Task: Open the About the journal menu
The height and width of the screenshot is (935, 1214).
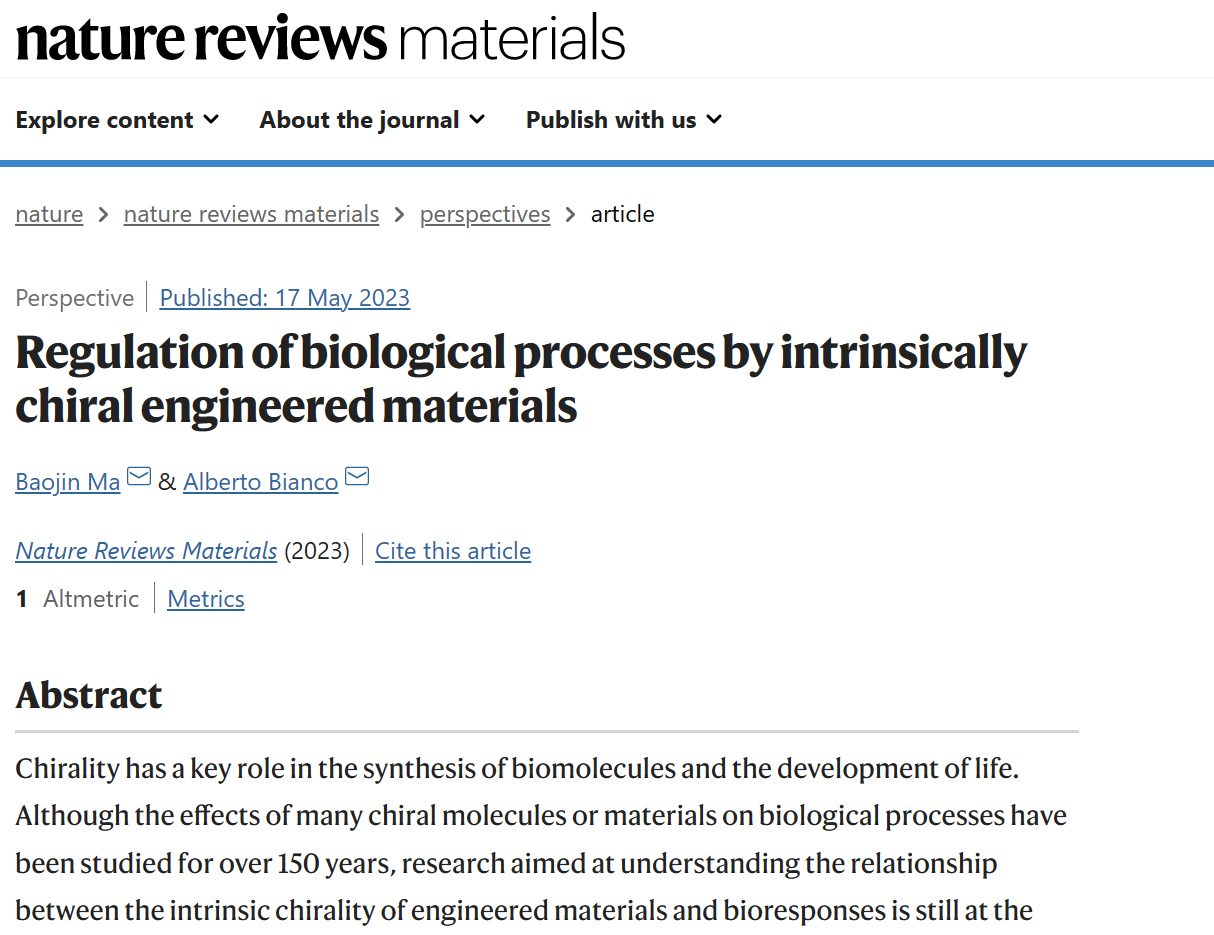Action: tap(372, 120)
